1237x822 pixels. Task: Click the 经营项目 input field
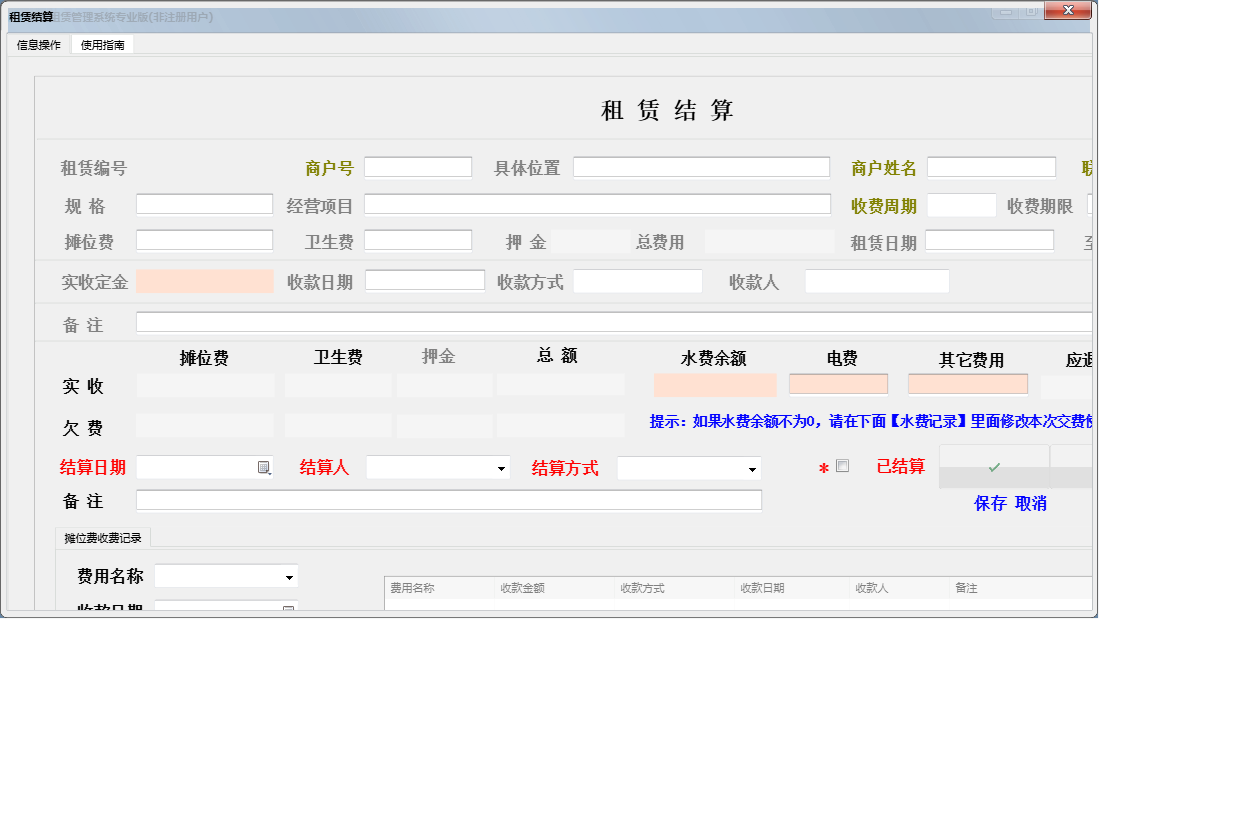click(596, 204)
